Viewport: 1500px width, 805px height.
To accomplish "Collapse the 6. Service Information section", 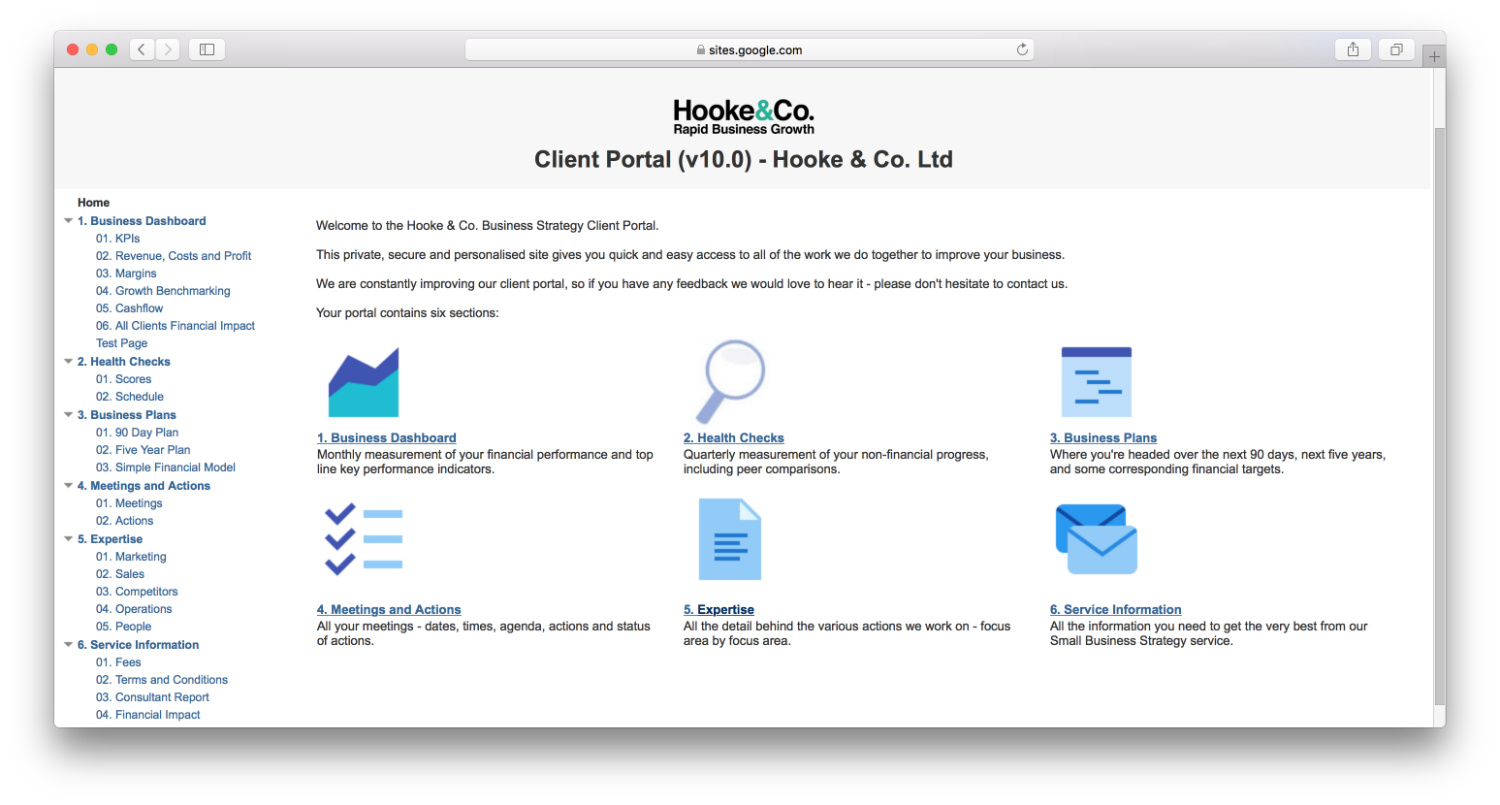I will point(68,645).
